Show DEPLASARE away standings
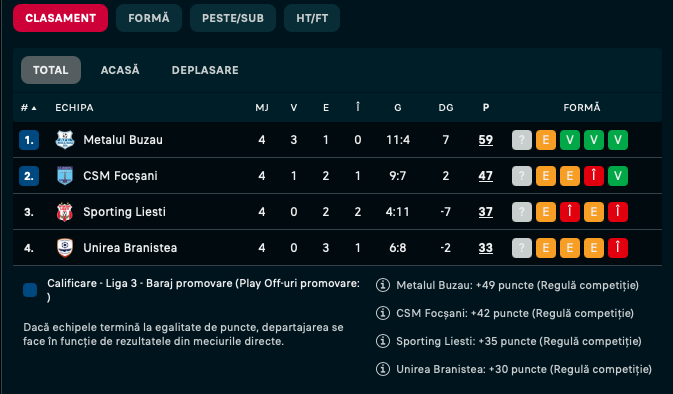Screen dimensions: 673x394 pos(205,70)
